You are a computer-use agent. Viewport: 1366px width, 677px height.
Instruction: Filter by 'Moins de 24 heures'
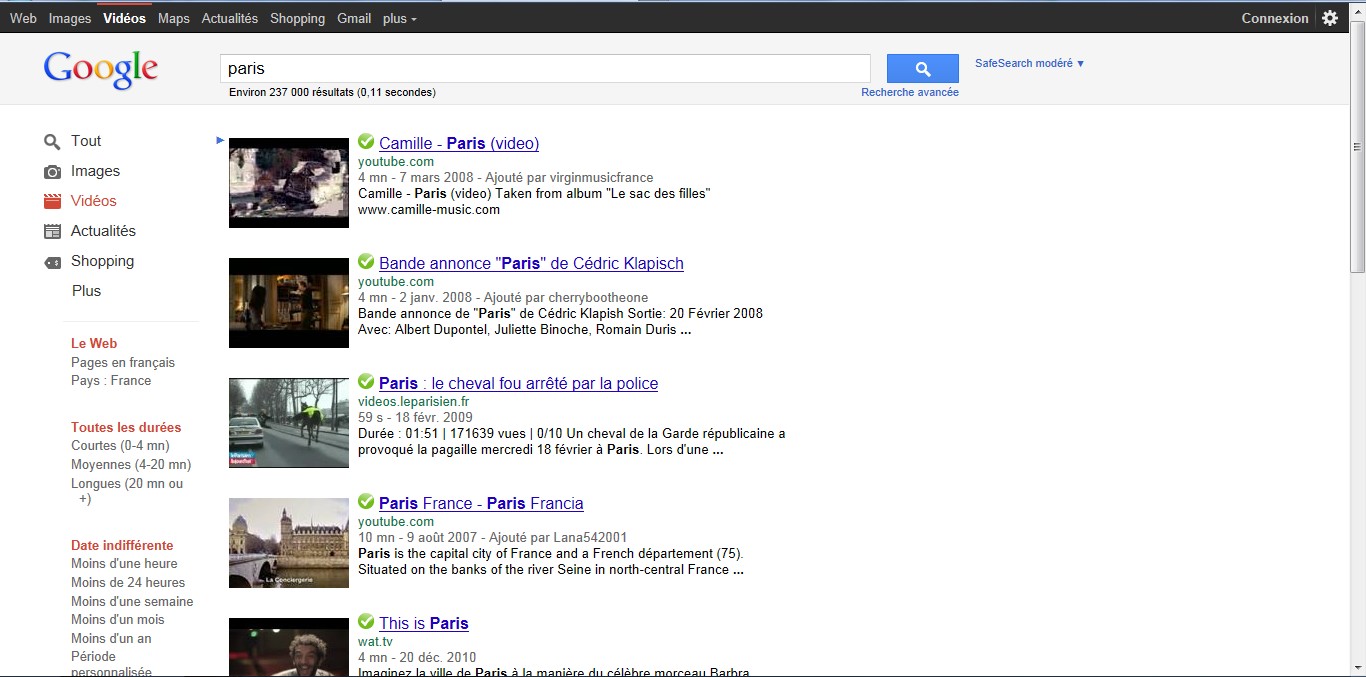click(x=128, y=582)
